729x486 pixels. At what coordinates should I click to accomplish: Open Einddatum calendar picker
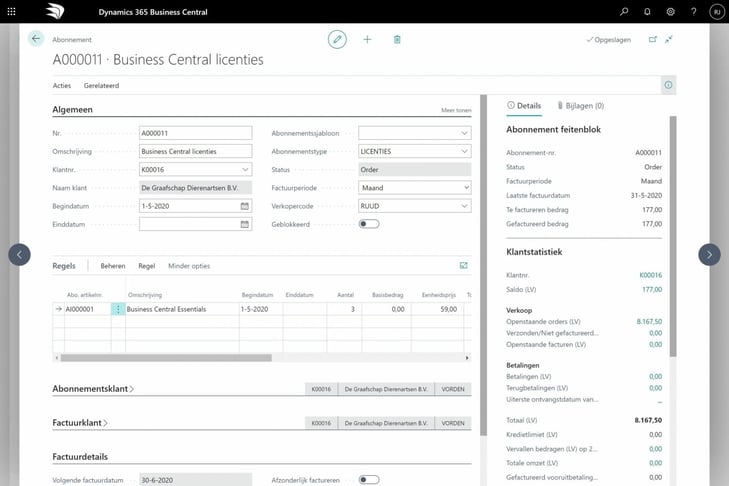click(245, 224)
